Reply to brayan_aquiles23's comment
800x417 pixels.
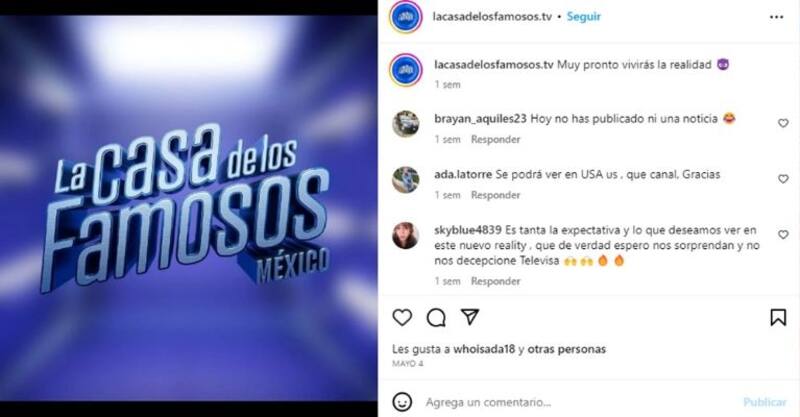(495, 139)
